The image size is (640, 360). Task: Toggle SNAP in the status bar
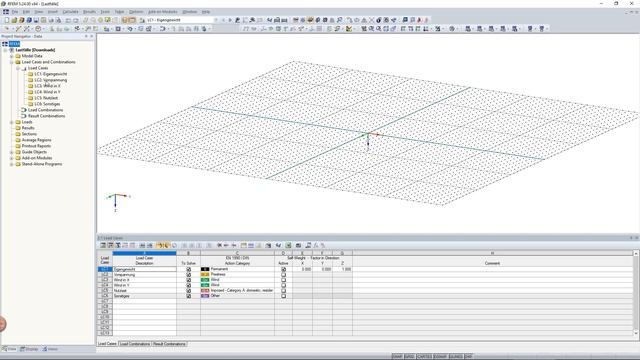click(x=398, y=356)
